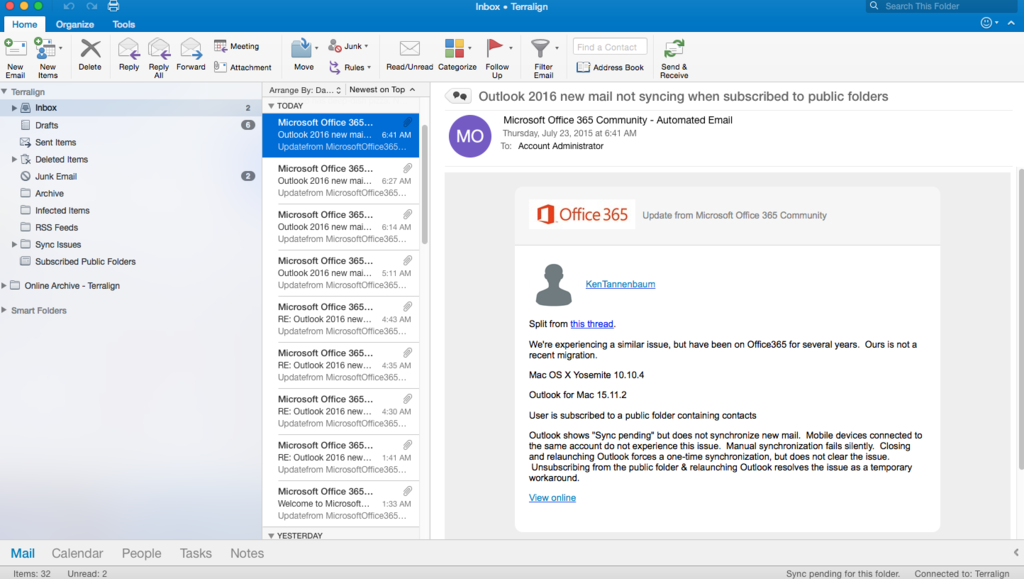Expand the Deleted Items folder
Screen dimensions: 1024x579
point(14,159)
